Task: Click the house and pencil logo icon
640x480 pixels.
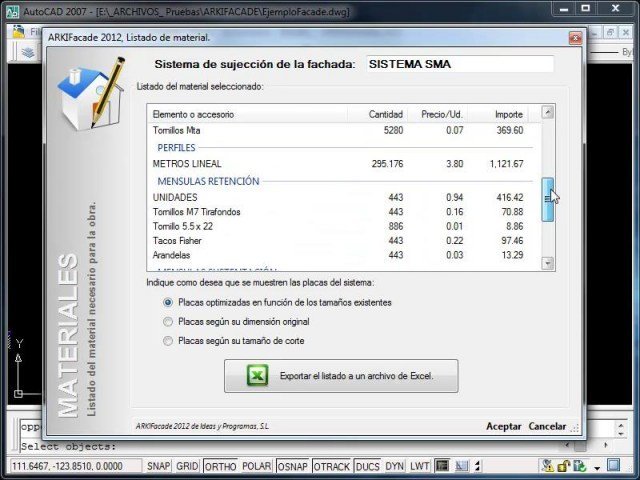Action: (91, 94)
